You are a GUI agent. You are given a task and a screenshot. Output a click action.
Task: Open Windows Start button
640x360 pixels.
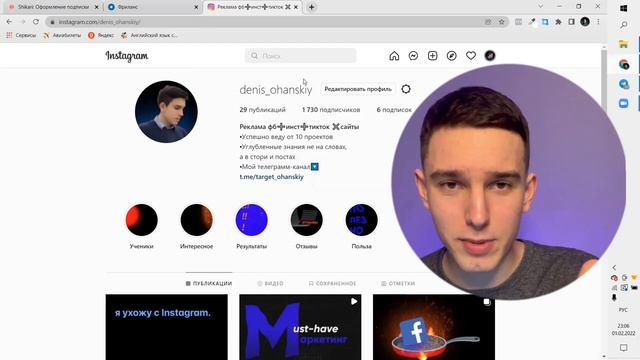623,8
